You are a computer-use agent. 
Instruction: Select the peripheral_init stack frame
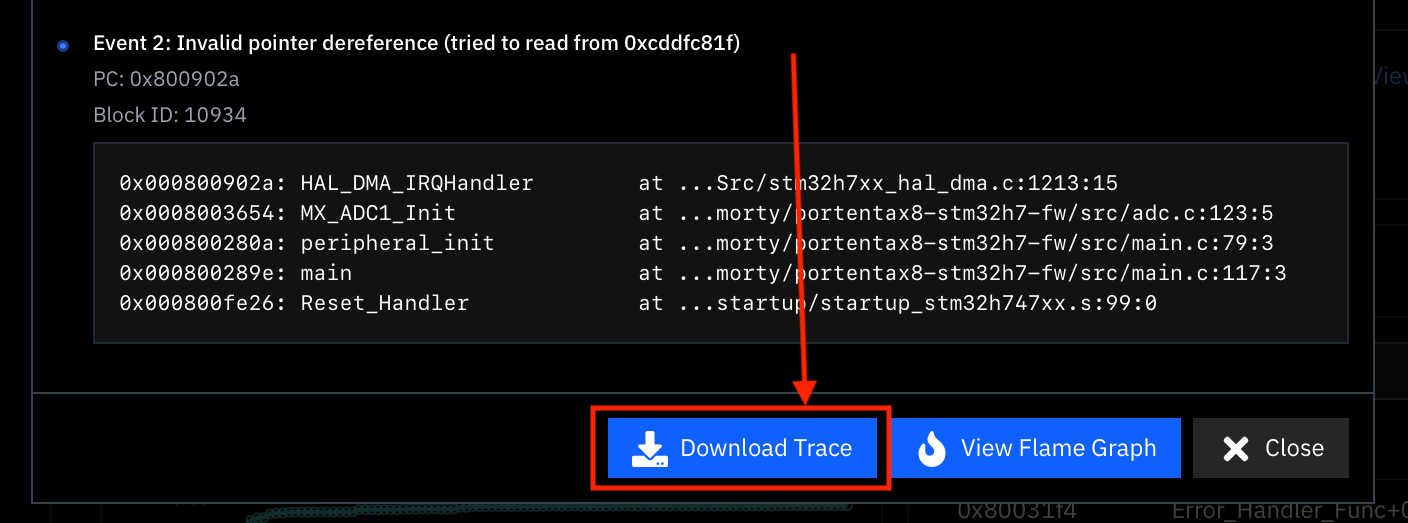(x=397, y=243)
